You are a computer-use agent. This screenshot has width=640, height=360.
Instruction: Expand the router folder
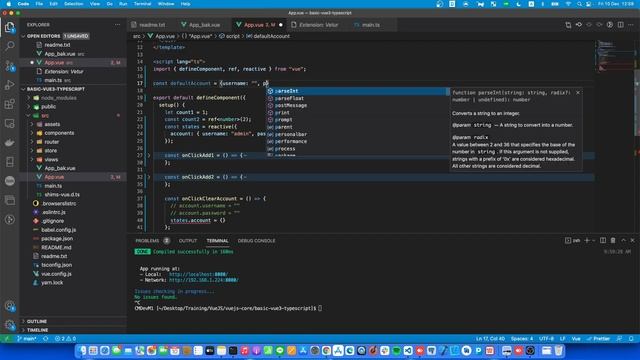33,142
